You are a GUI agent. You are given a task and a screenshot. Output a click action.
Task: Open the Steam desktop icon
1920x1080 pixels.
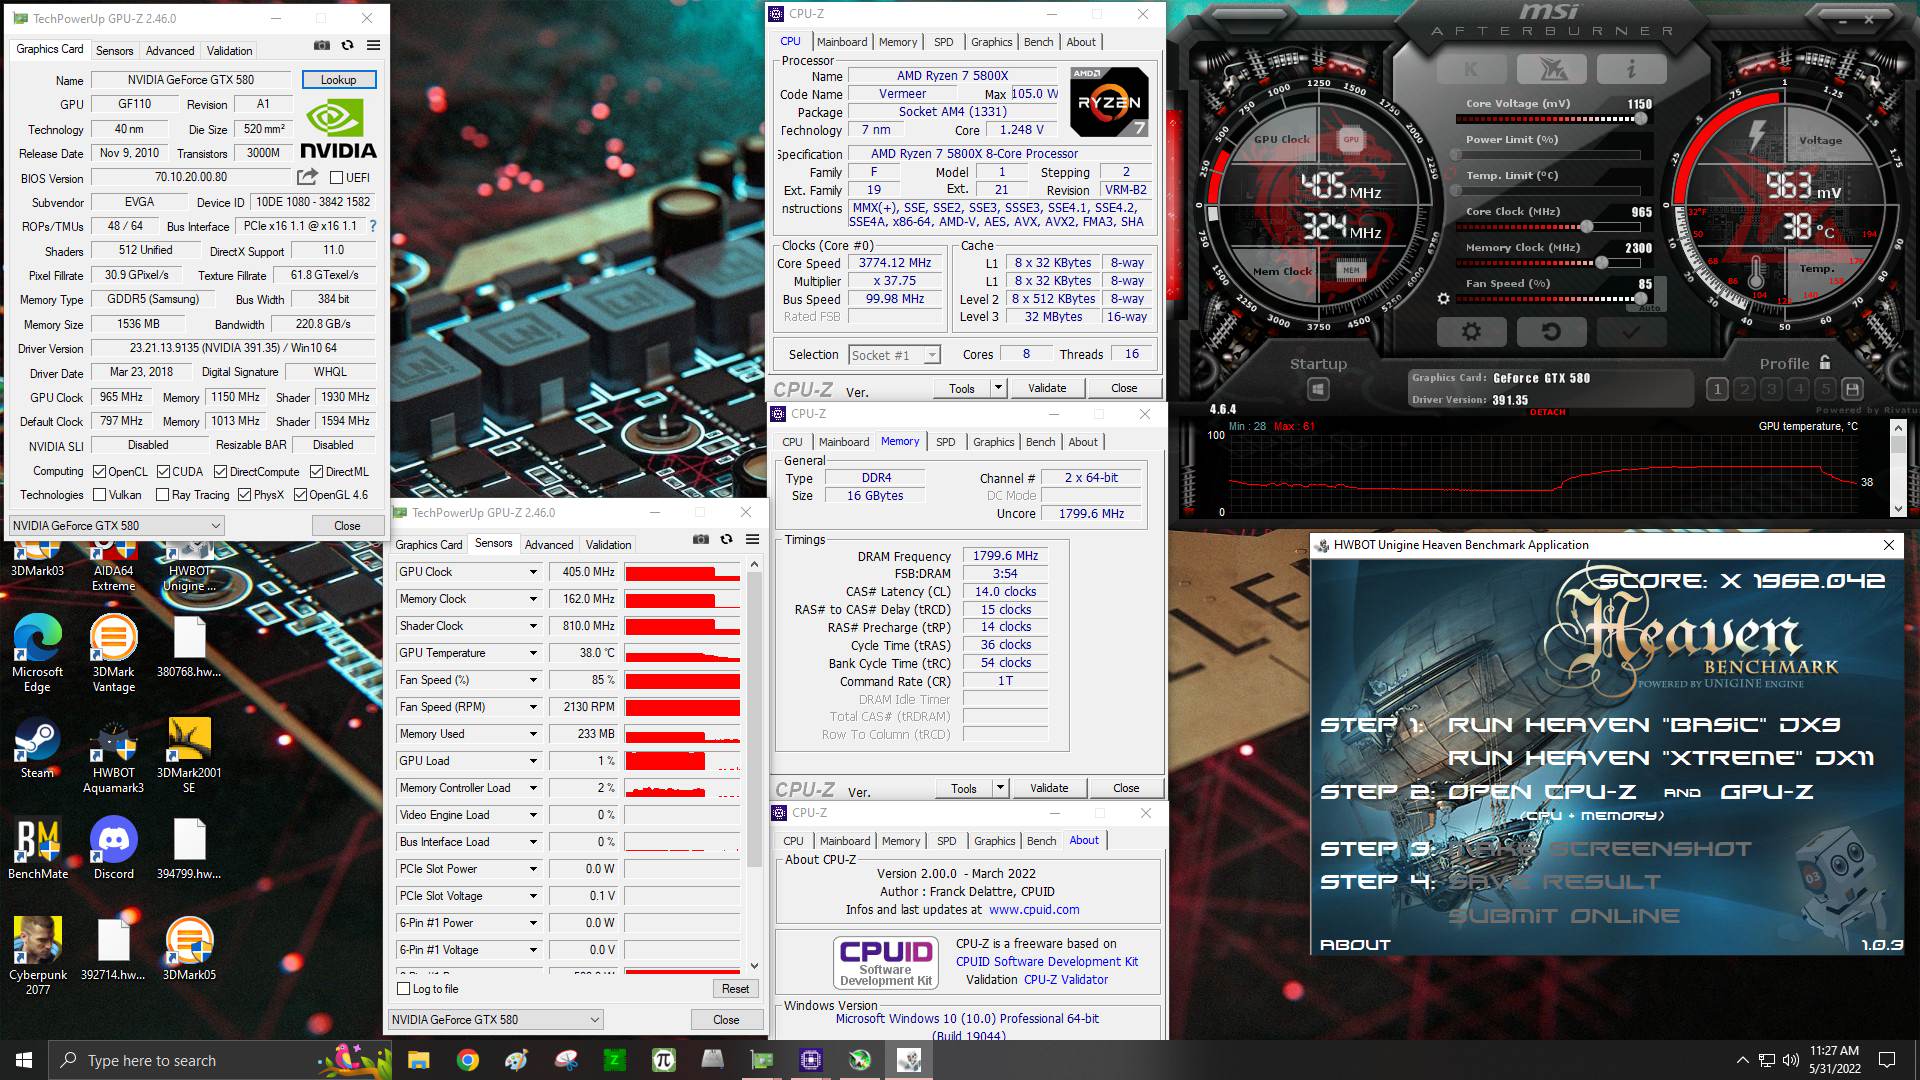point(37,749)
